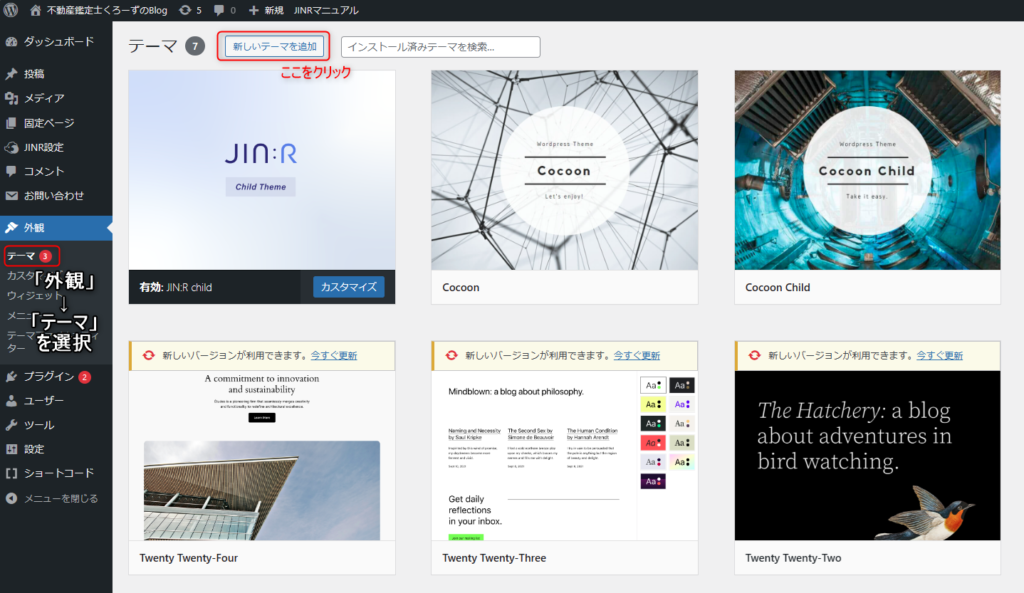Click the brackets icon beside ショートコード
The image size is (1024, 593).
click(11, 473)
